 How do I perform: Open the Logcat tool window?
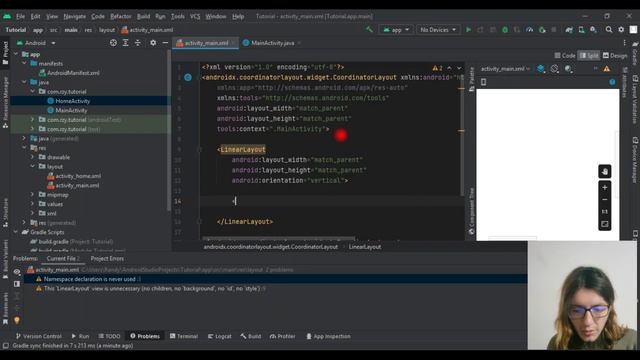click(x=220, y=336)
